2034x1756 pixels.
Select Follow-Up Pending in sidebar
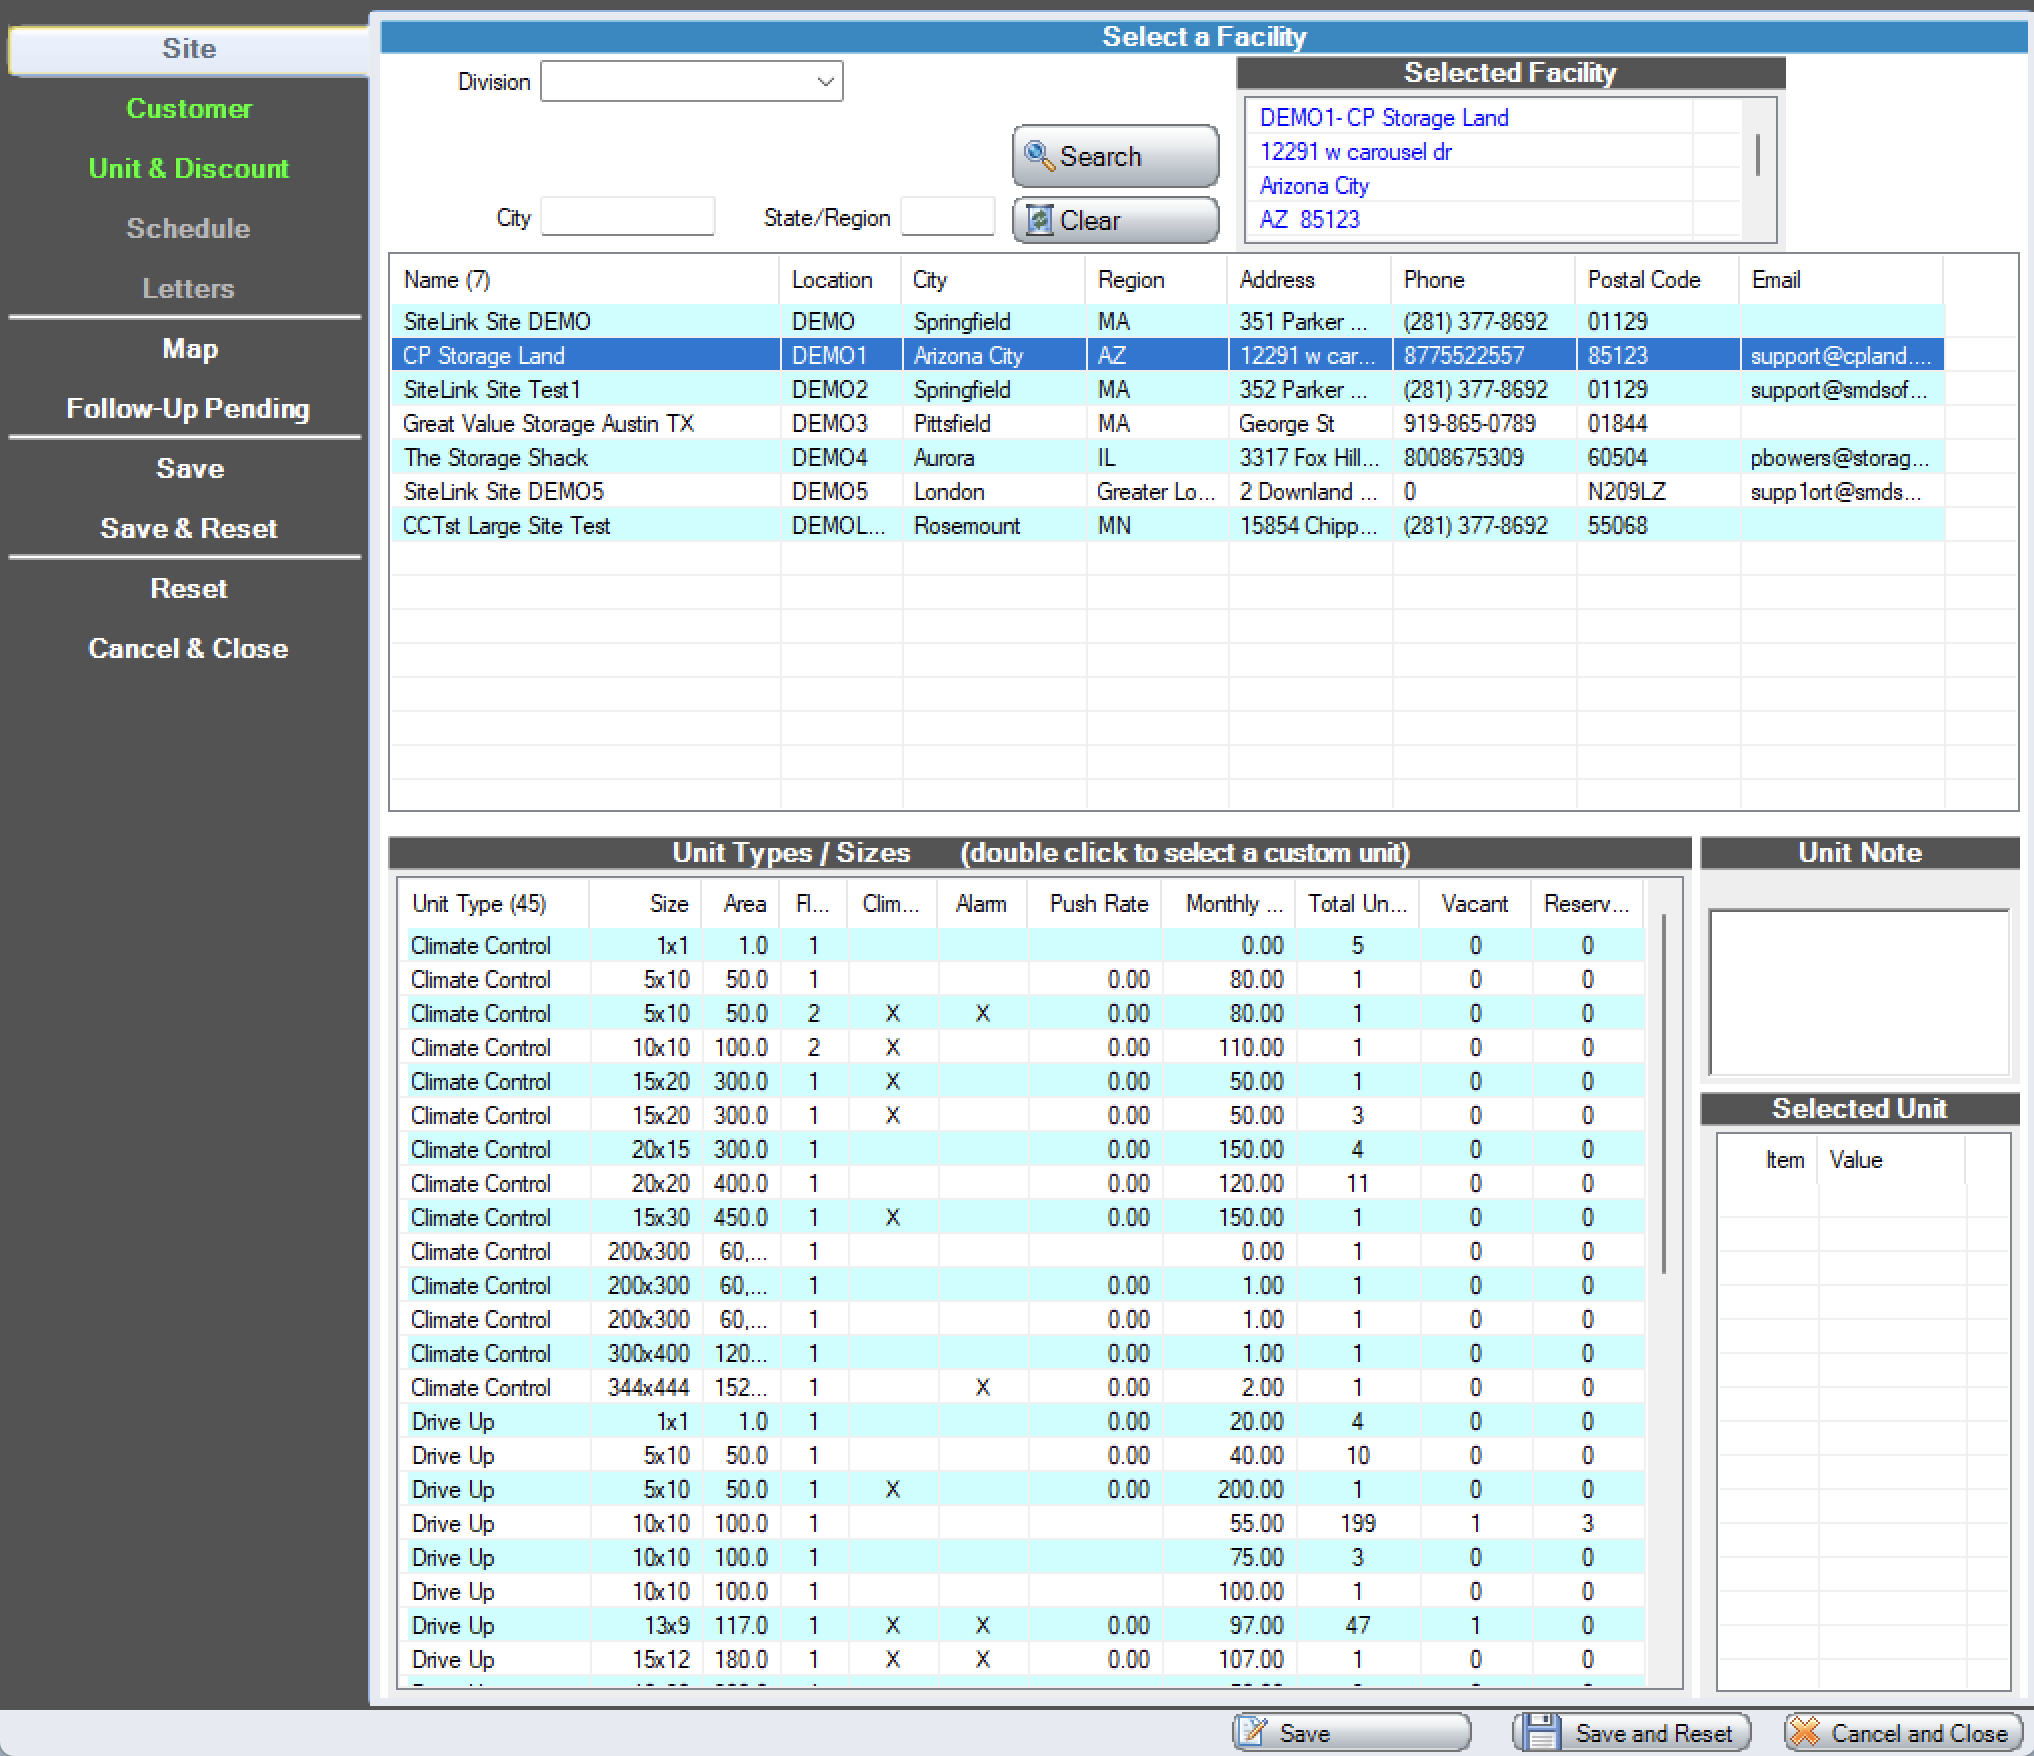pos(188,408)
